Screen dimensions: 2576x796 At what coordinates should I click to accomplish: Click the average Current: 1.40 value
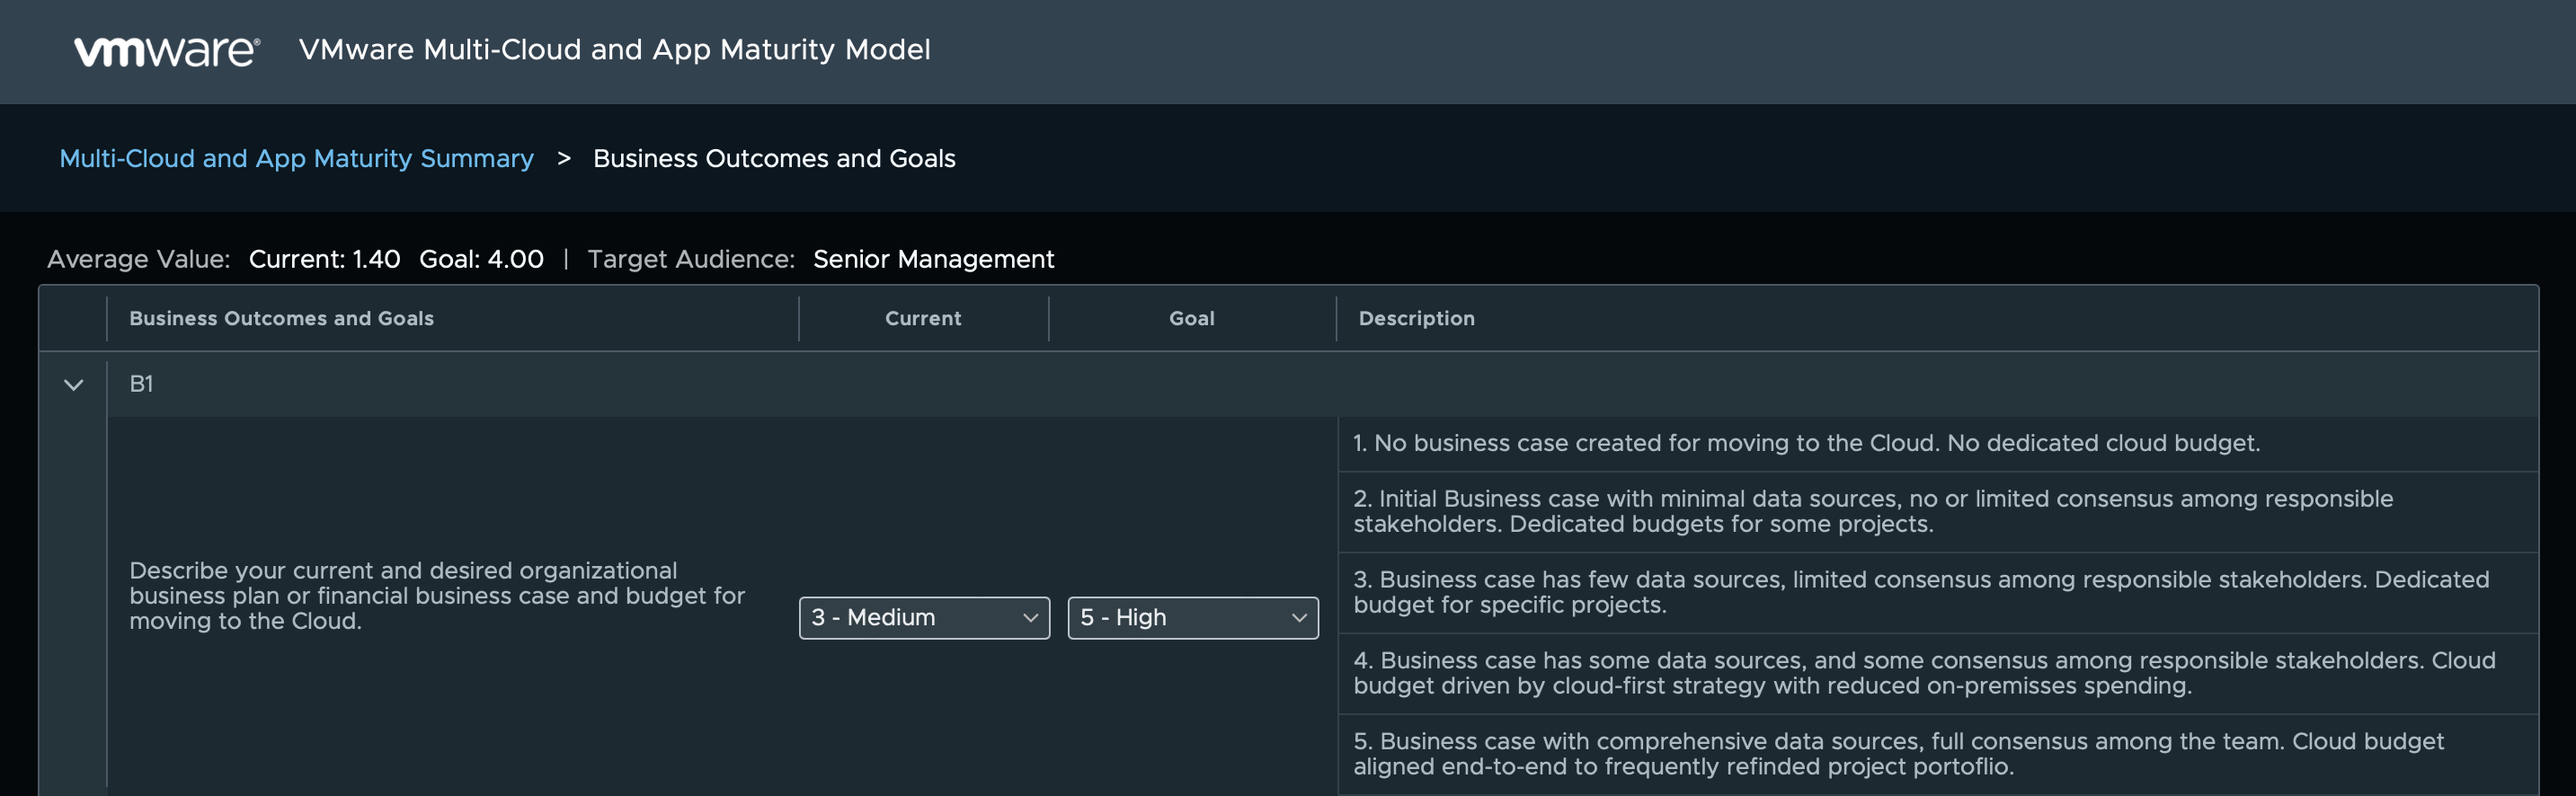(x=324, y=260)
